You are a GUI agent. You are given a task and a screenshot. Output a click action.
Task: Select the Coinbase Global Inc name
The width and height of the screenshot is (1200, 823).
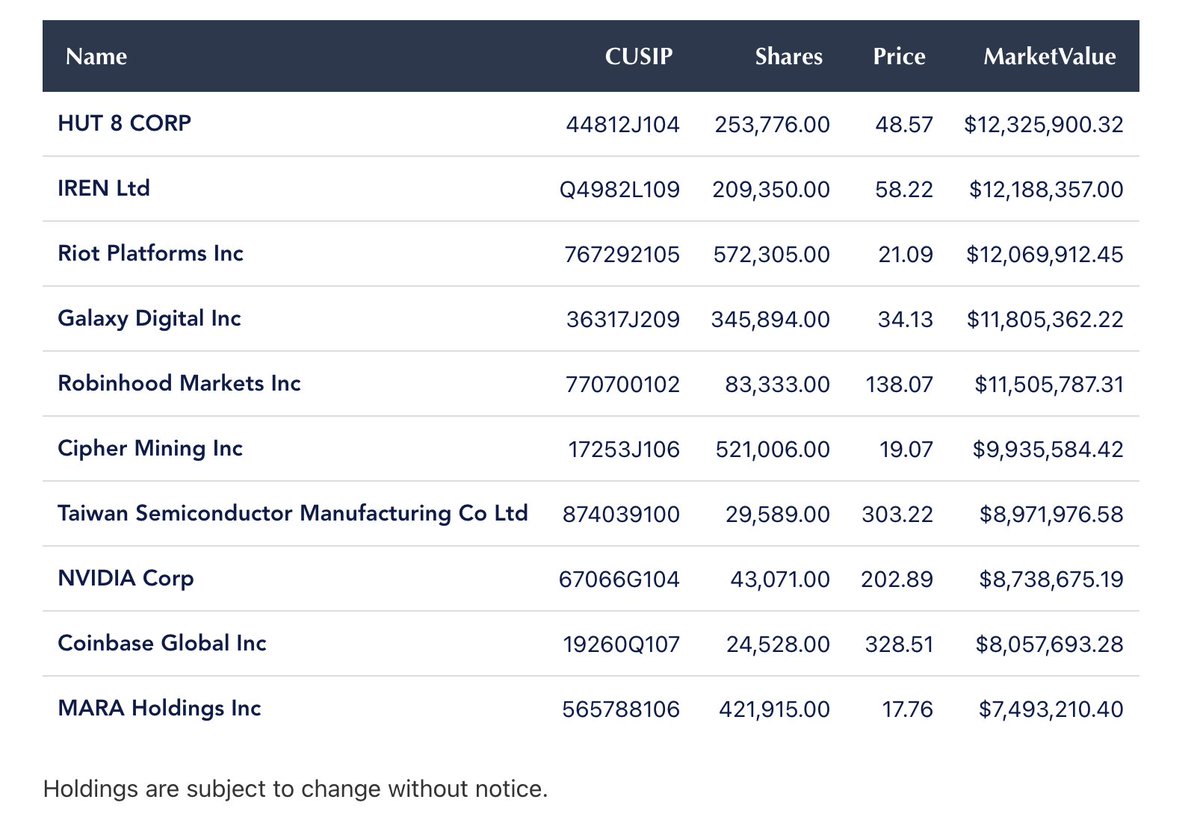162,643
